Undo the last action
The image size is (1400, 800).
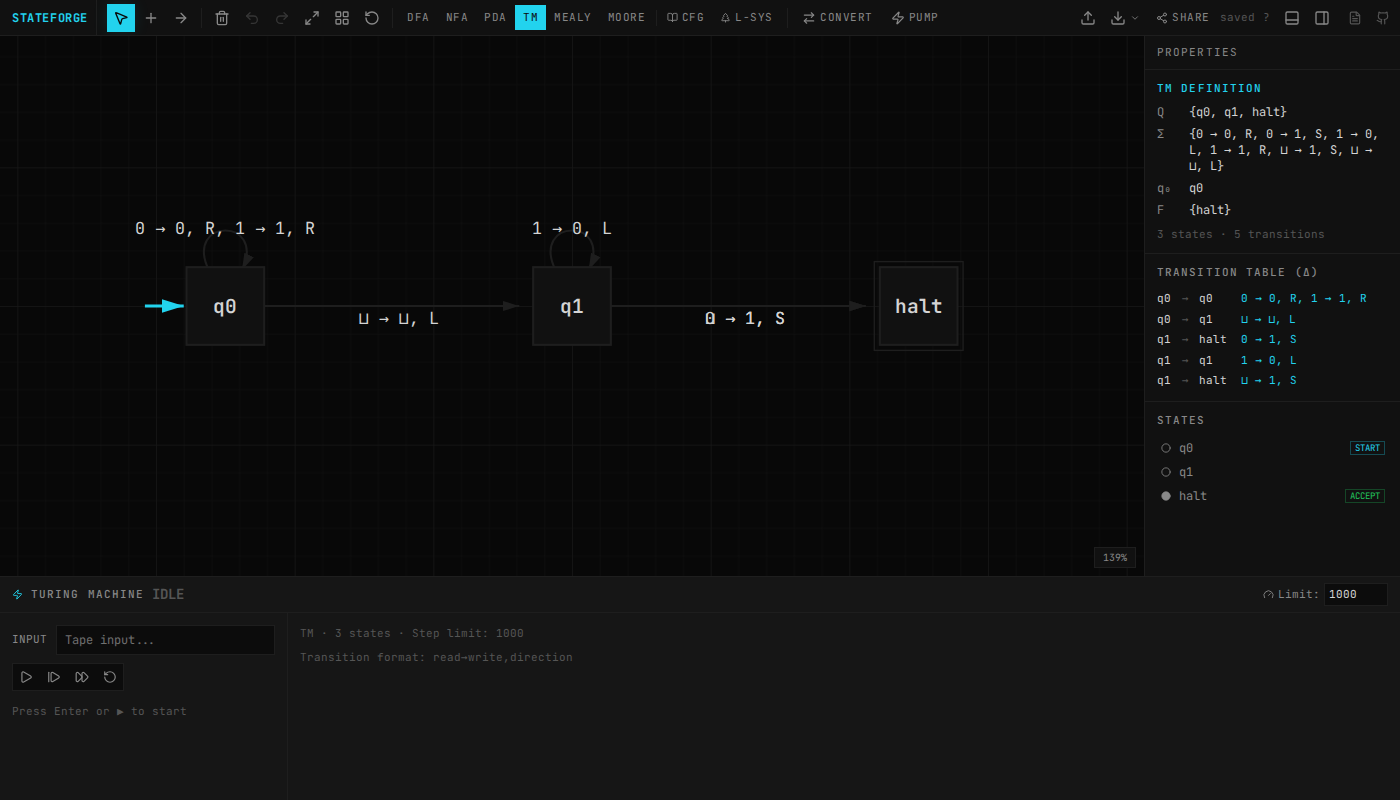tap(252, 17)
